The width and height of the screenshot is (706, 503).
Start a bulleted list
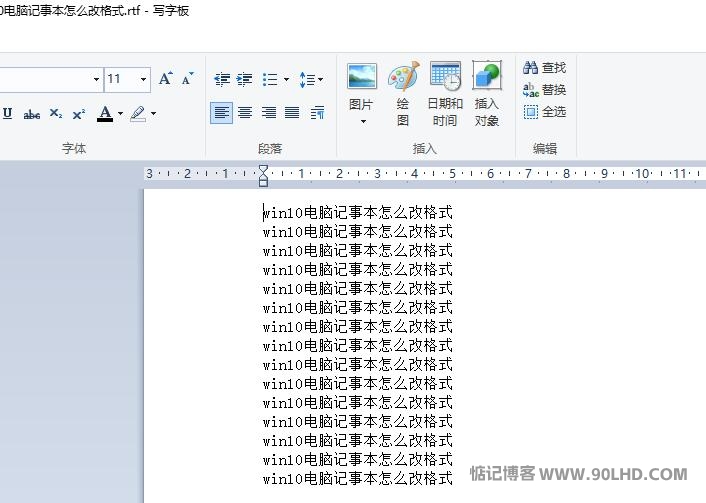coord(270,79)
